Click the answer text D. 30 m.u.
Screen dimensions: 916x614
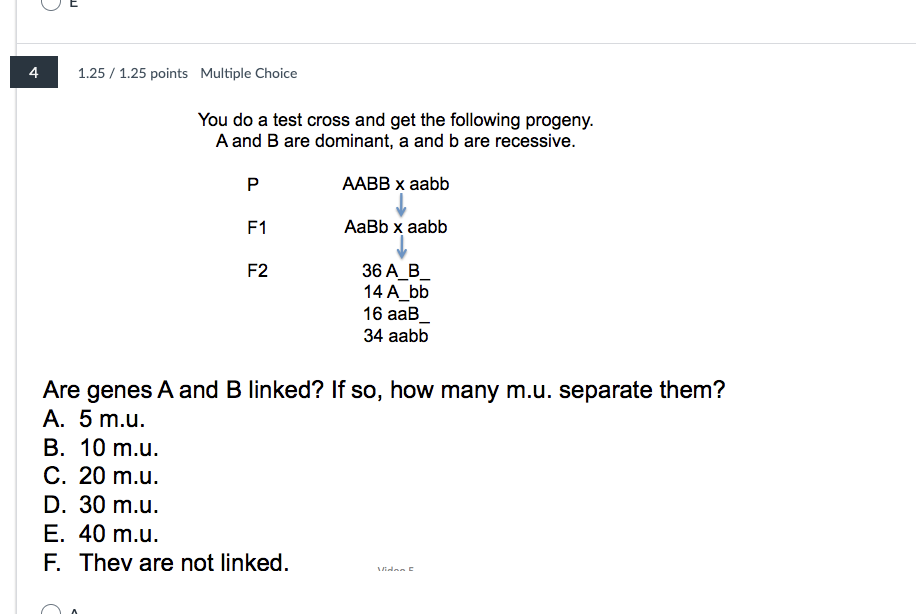pyautogui.click(x=101, y=505)
